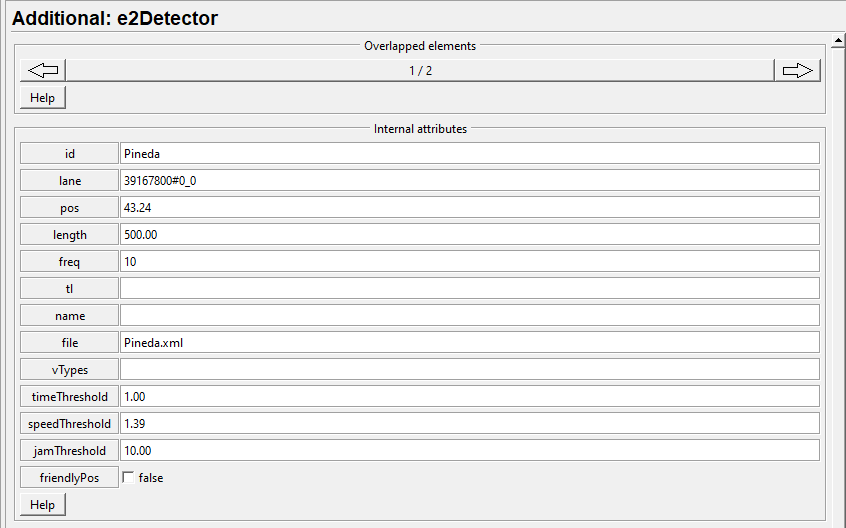
Task: Click the empty vTypes field
Action: pyautogui.click(x=469, y=370)
